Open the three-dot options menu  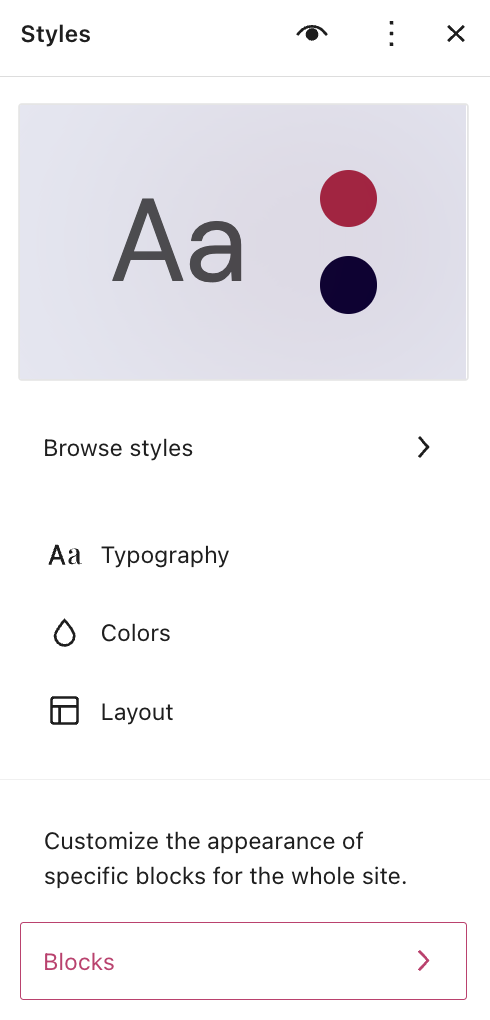coord(391,33)
